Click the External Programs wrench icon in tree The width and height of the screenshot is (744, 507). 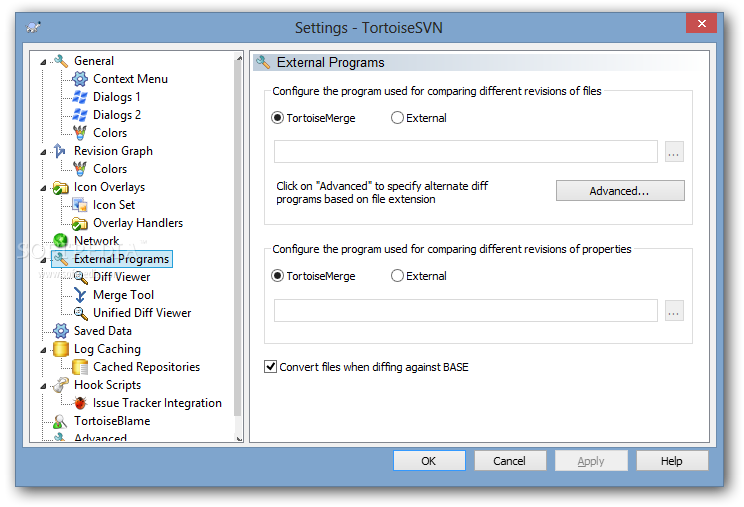coord(61,259)
